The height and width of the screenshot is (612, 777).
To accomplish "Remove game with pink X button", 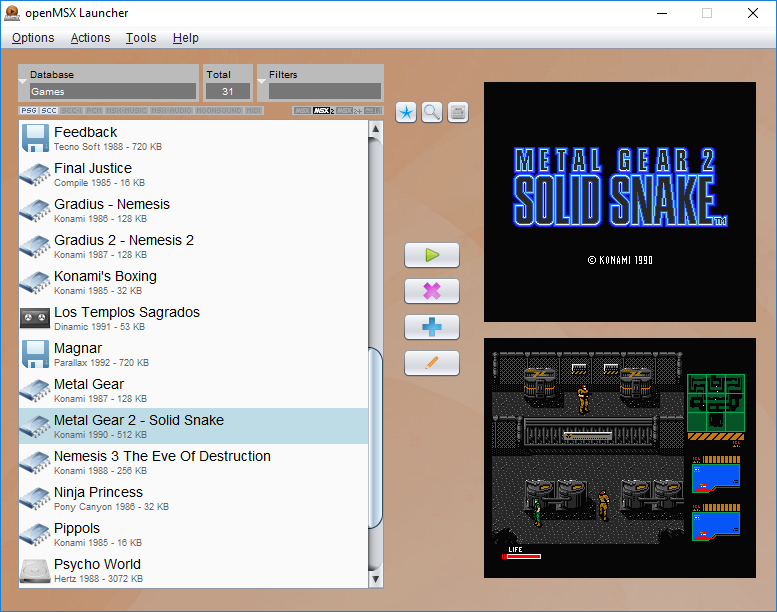I will pyautogui.click(x=432, y=291).
